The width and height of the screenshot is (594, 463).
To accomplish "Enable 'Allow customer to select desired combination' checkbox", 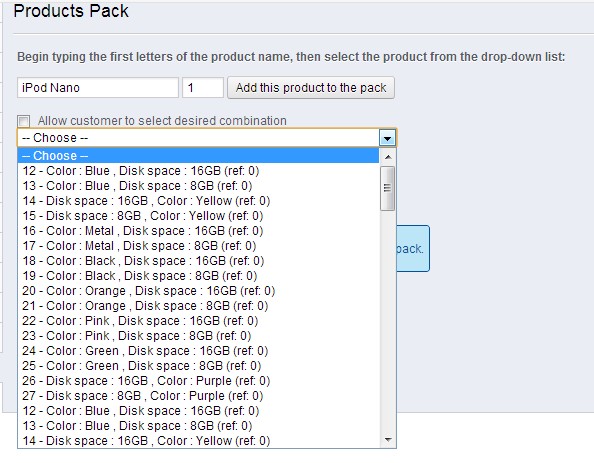I will [x=23, y=121].
